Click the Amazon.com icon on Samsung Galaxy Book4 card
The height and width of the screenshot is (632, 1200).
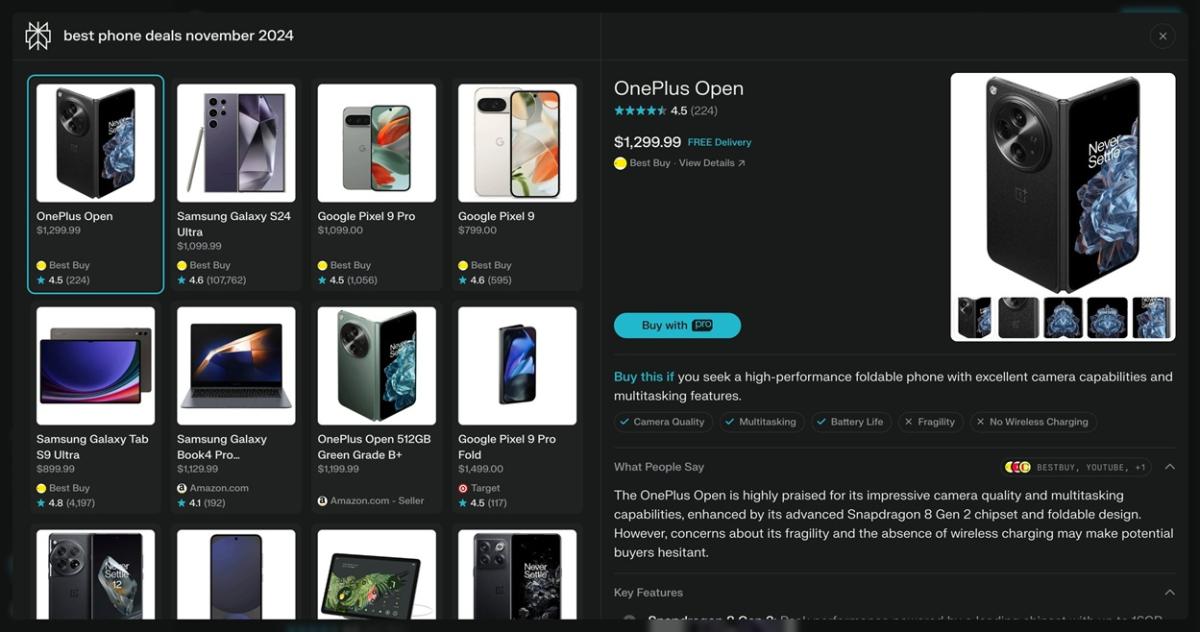[182, 488]
